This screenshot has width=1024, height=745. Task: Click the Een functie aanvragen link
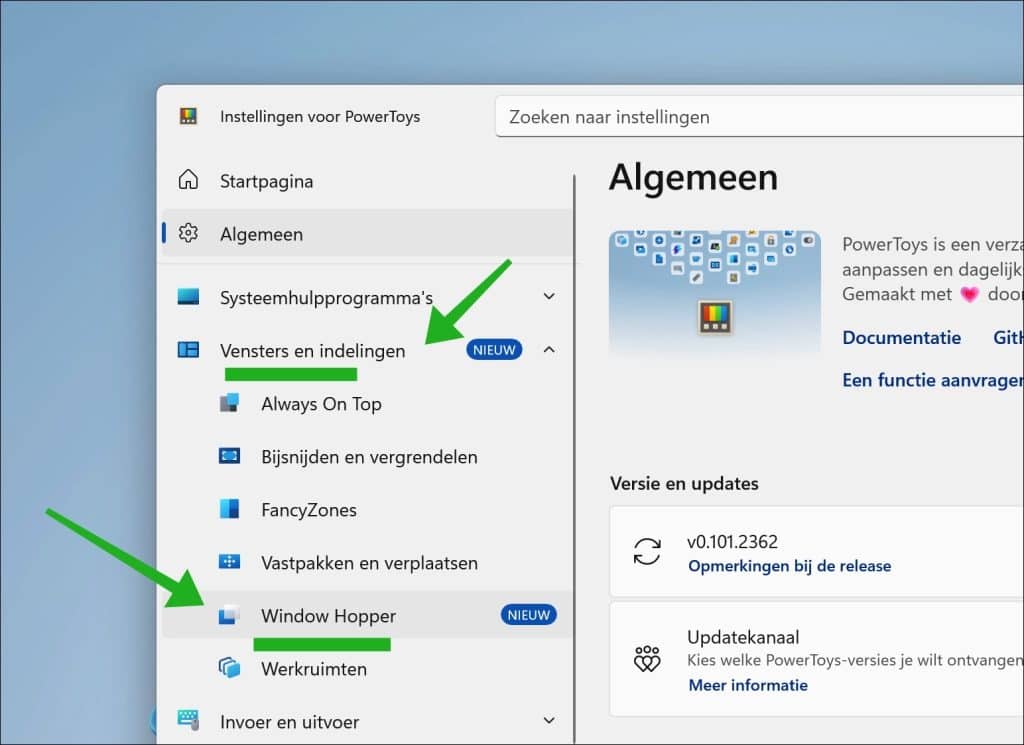[x=933, y=380]
